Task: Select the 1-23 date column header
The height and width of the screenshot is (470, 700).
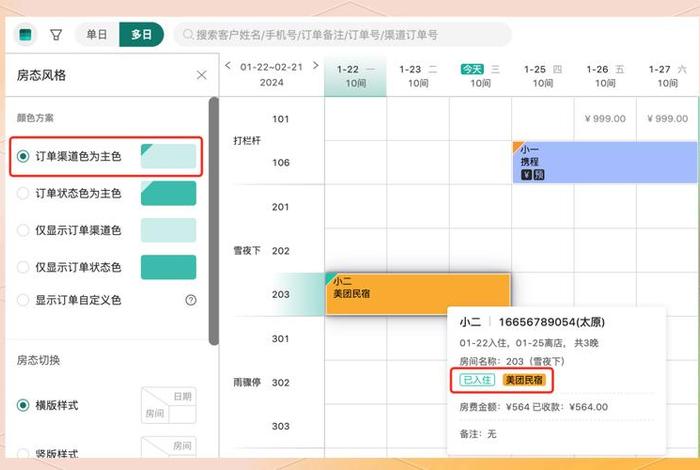Action: [418, 76]
